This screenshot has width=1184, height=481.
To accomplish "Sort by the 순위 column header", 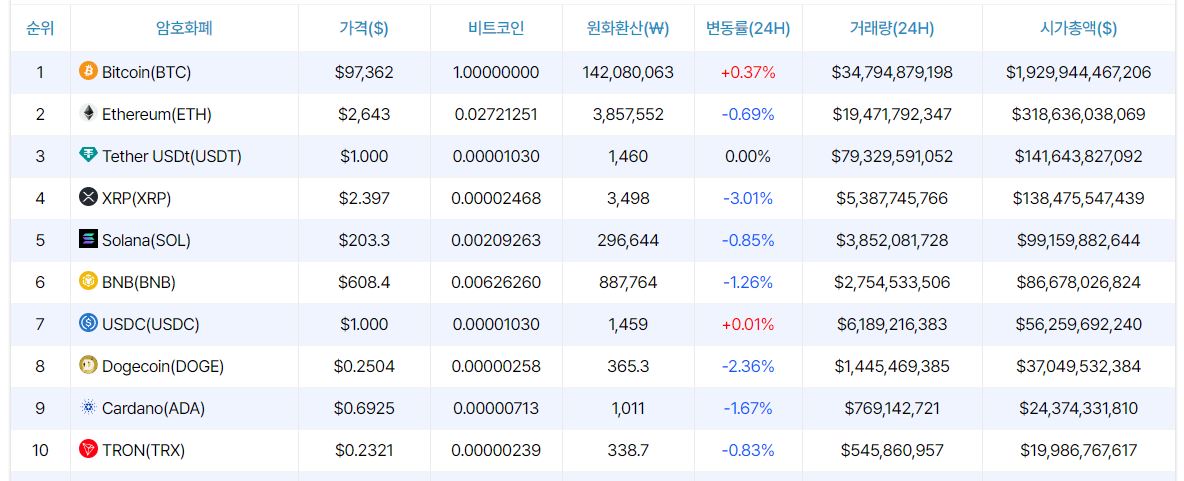I will pyautogui.click(x=40, y=29).
